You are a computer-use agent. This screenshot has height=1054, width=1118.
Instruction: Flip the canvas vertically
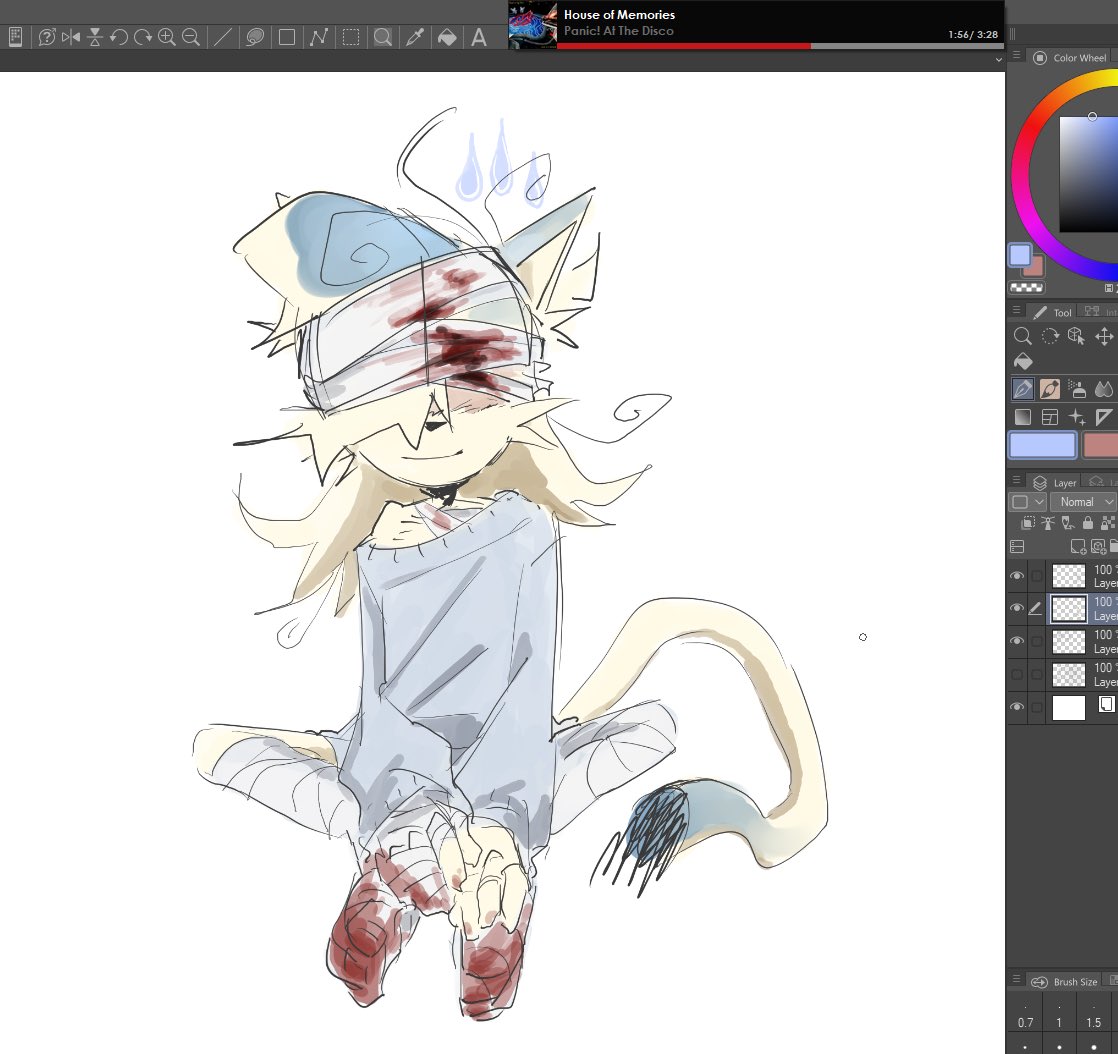pos(95,37)
